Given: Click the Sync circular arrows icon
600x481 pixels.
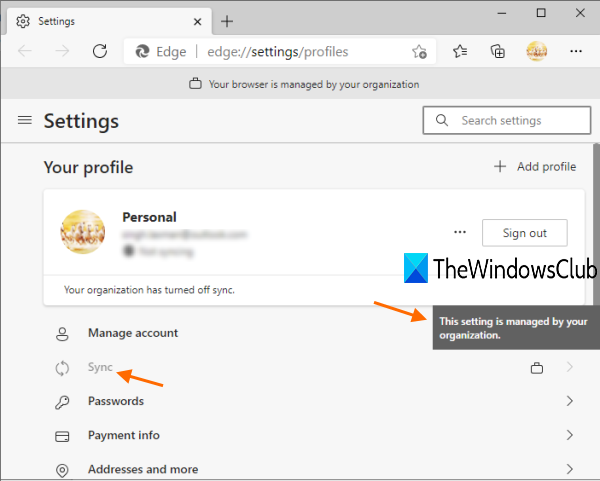Looking at the screenshot, I should tap(62, 368).
